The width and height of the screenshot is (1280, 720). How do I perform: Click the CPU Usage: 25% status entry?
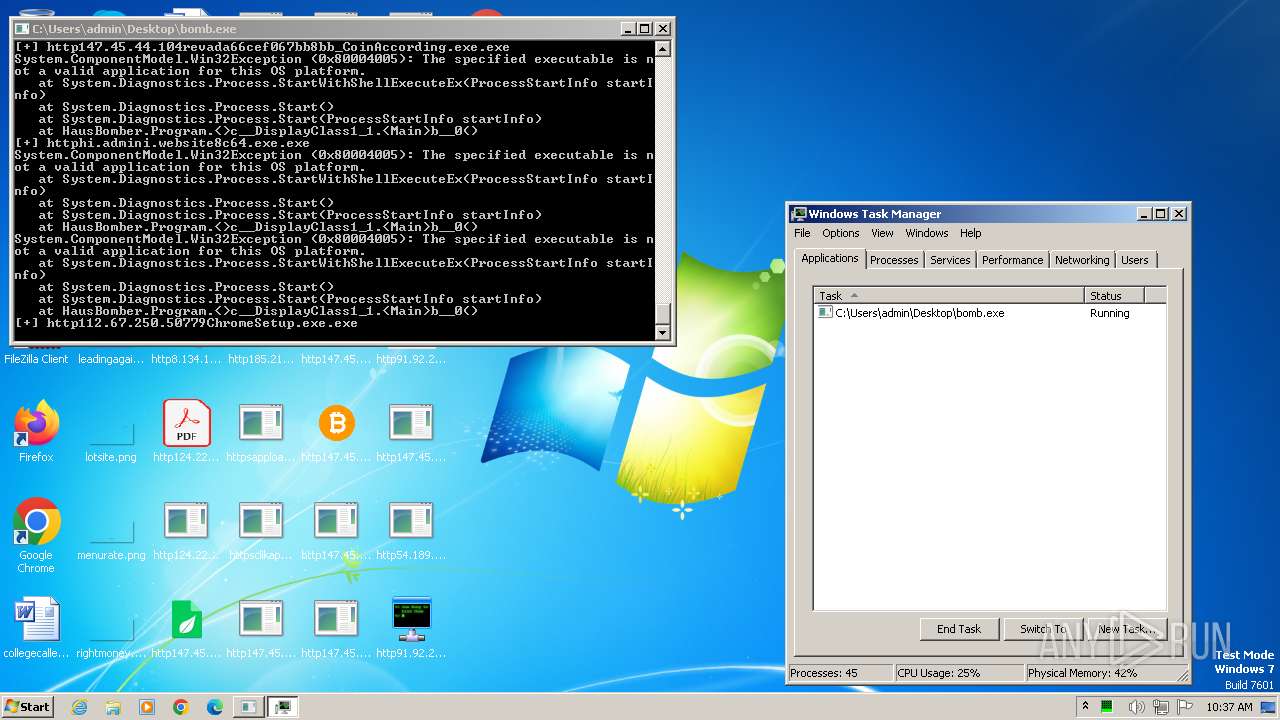click(x=960, y=673)
